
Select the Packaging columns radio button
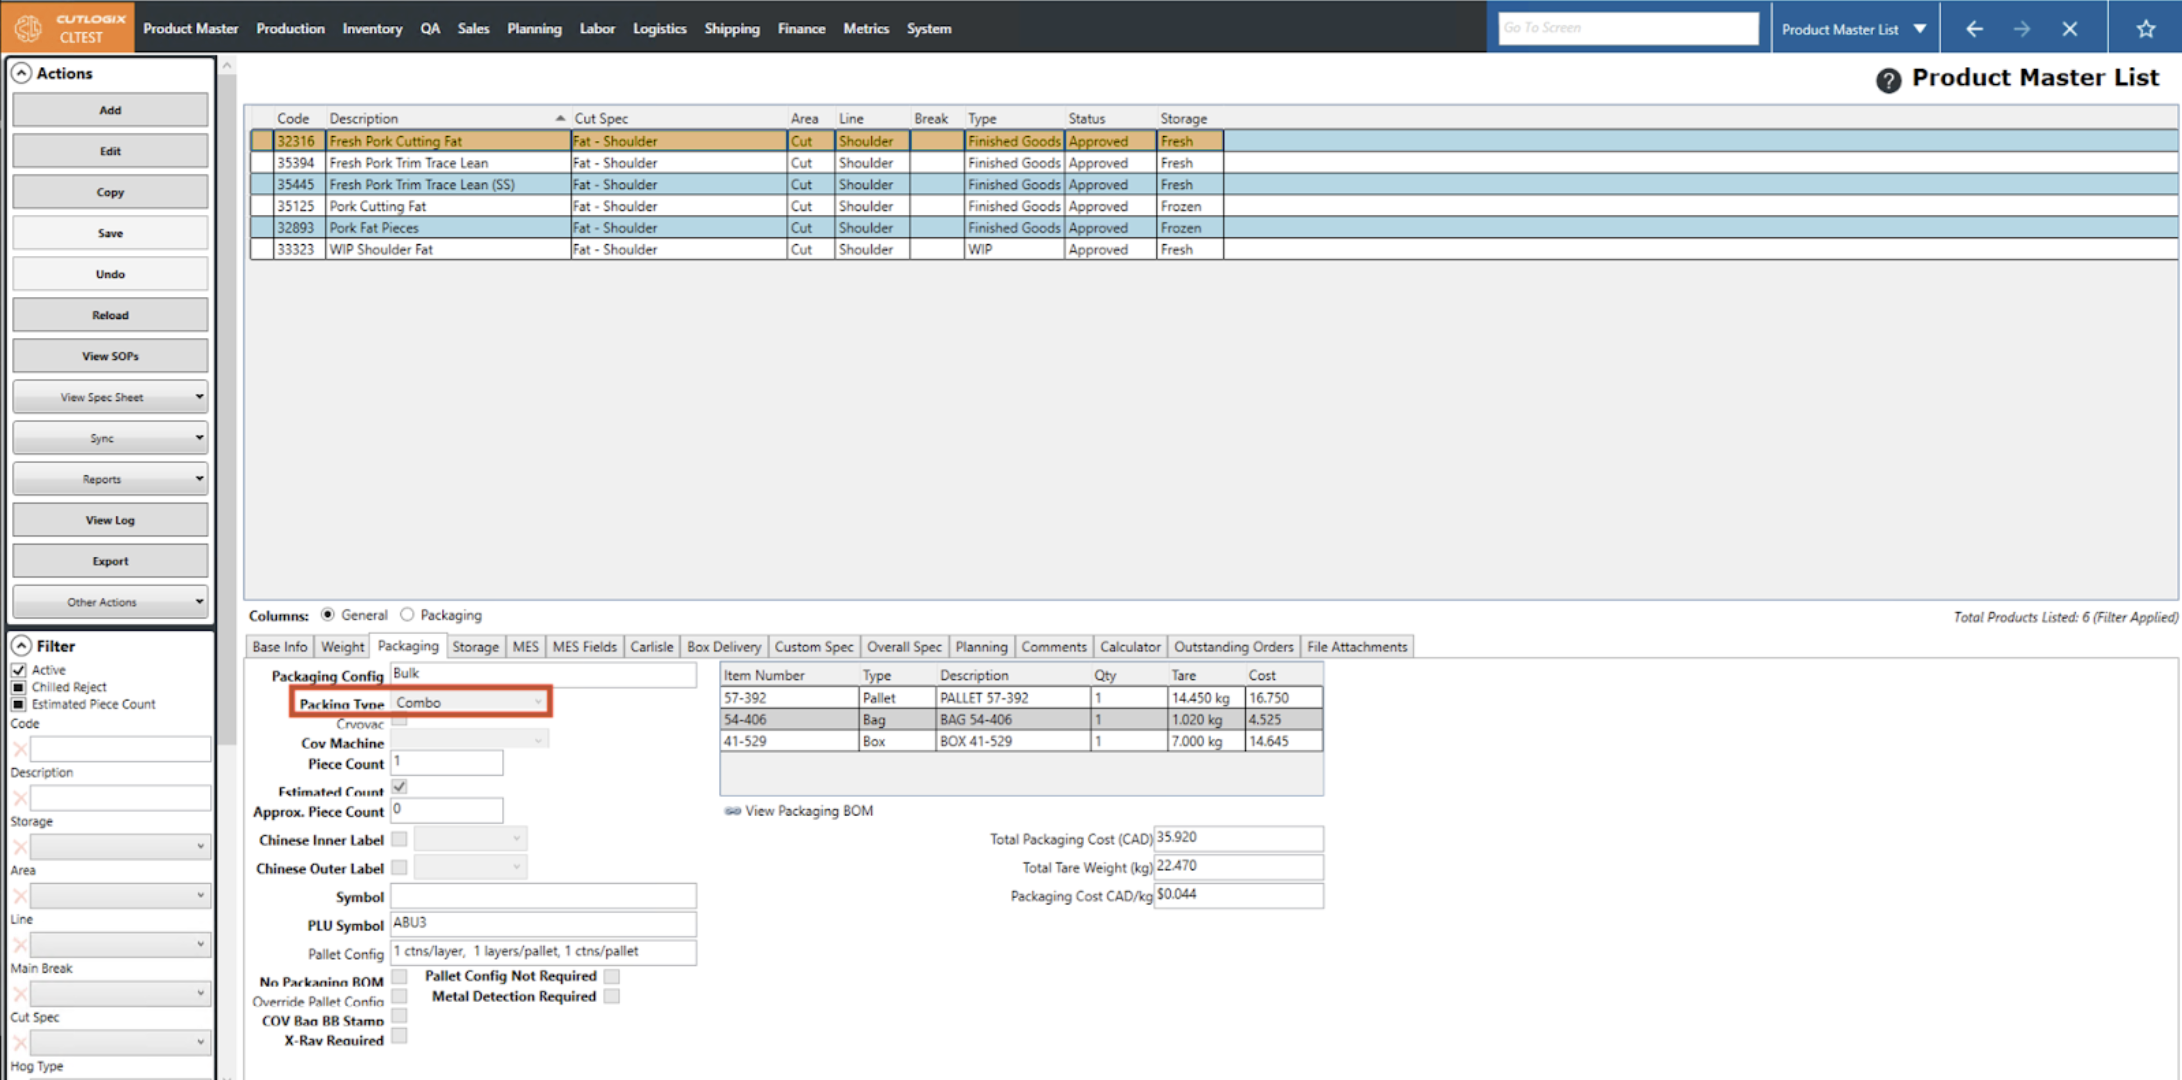(x=407, y=615)
